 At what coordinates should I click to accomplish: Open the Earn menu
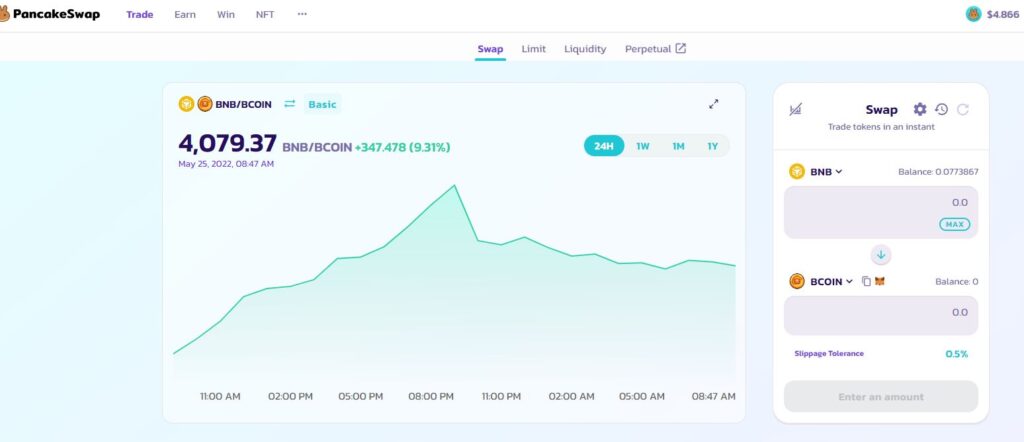[185, 14]
